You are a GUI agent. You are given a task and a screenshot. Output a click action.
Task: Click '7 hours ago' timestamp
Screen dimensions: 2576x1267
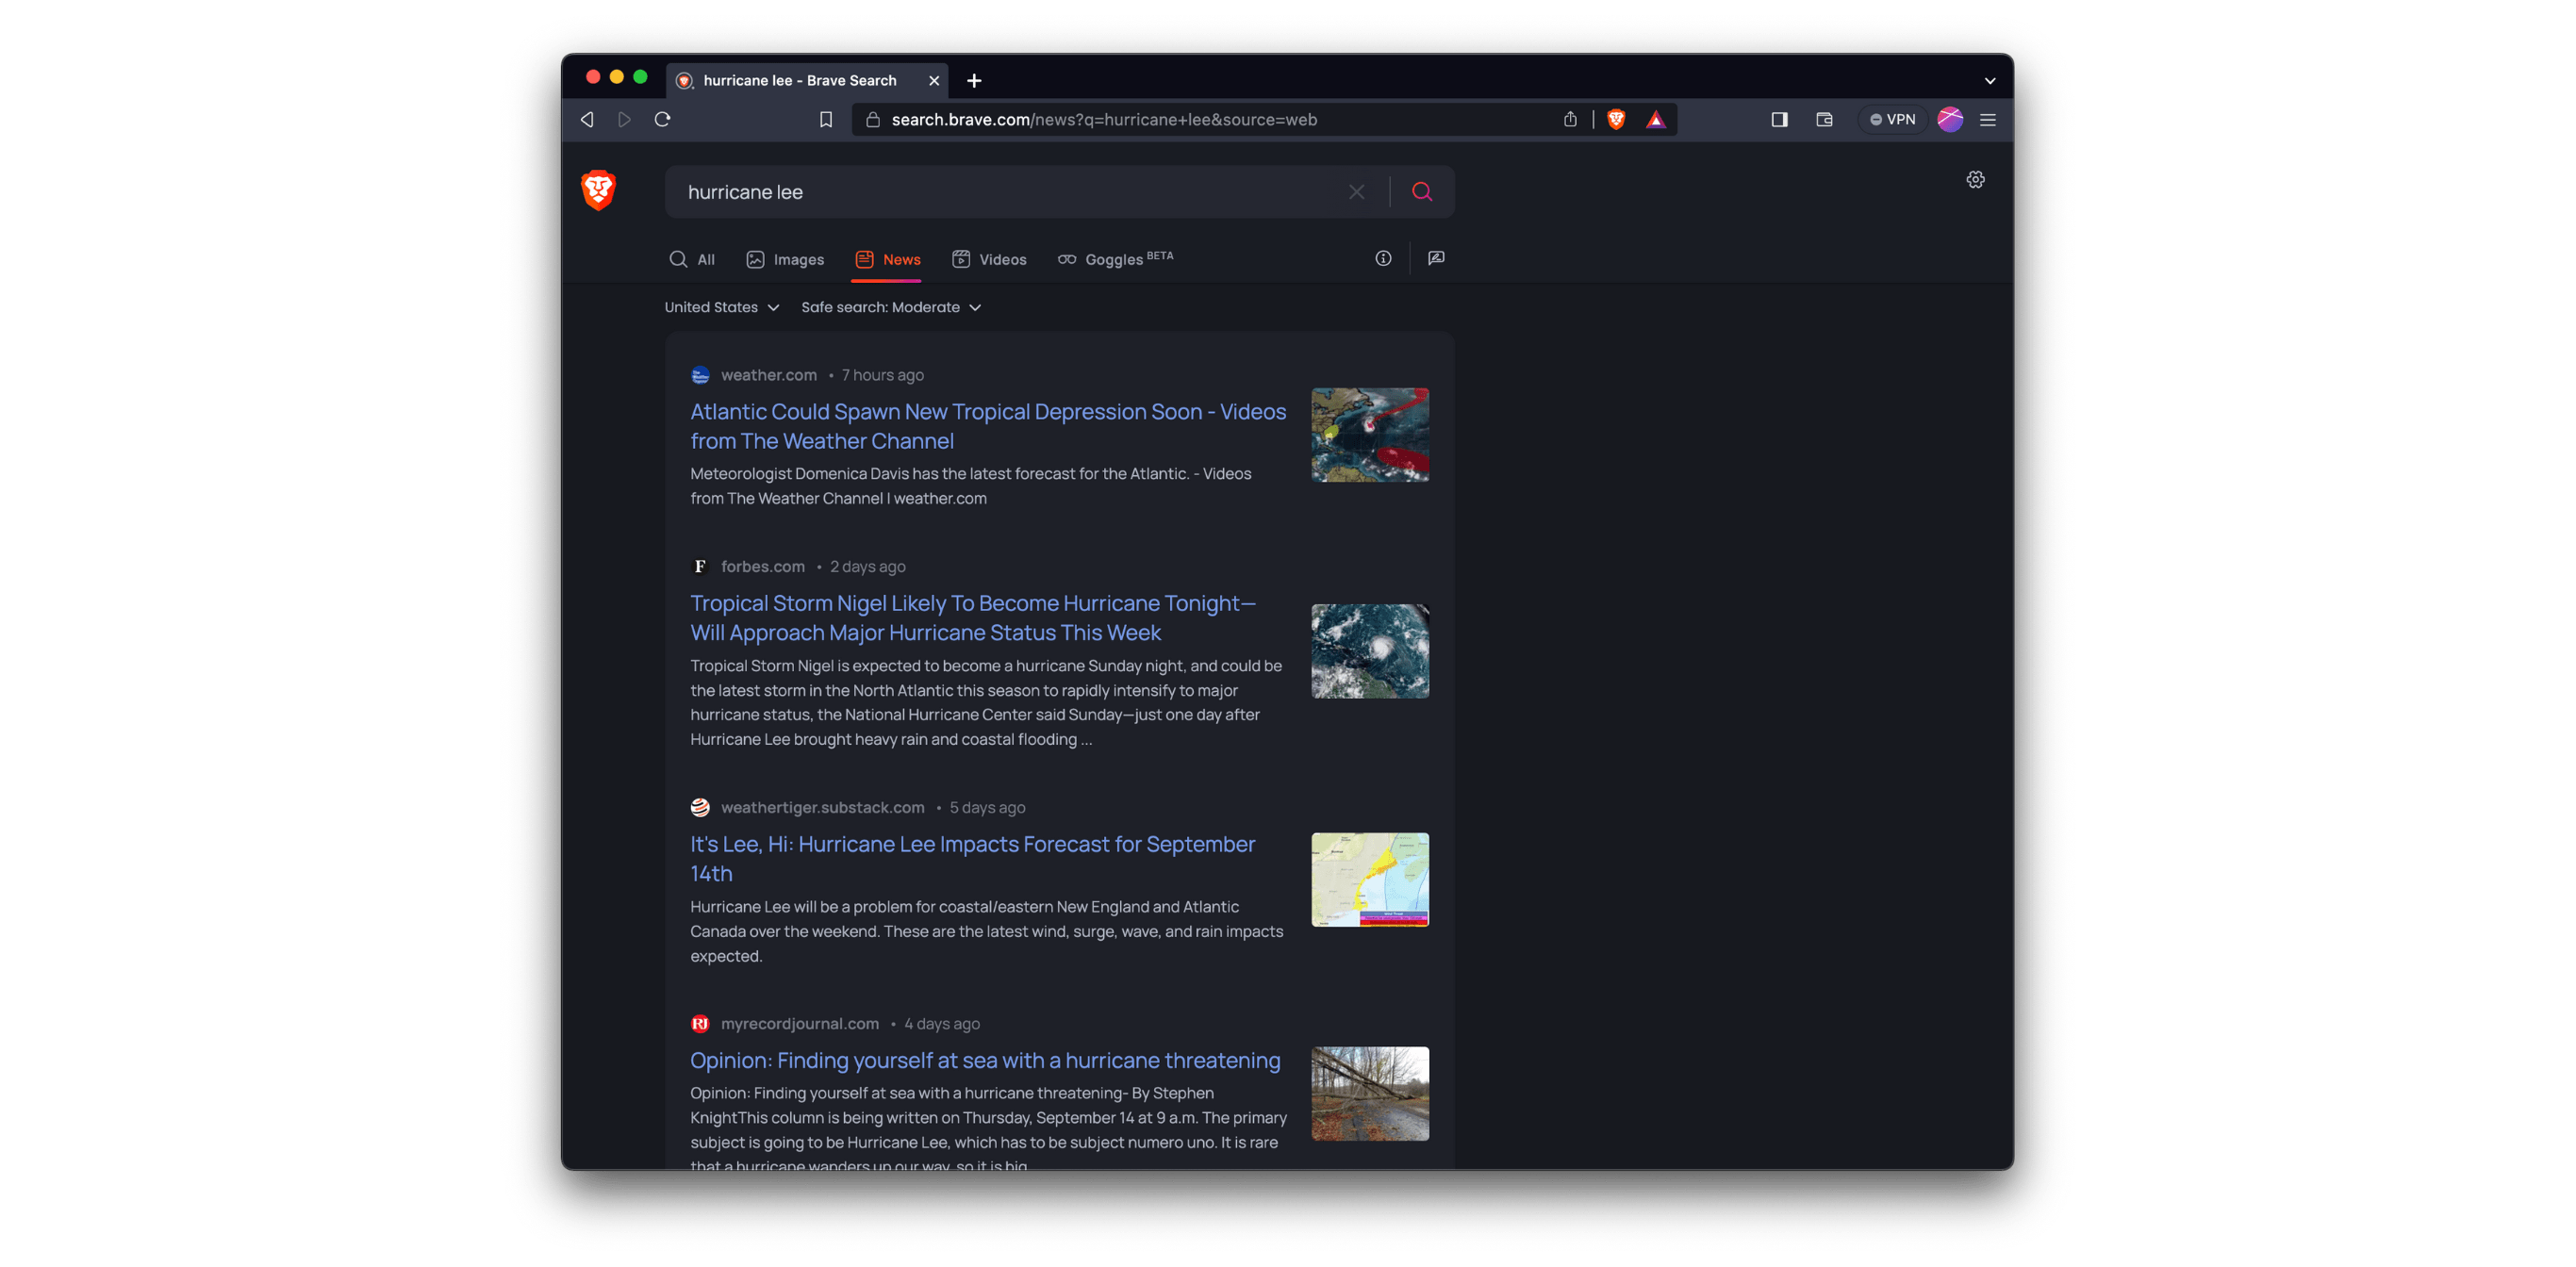coord(882,376)
